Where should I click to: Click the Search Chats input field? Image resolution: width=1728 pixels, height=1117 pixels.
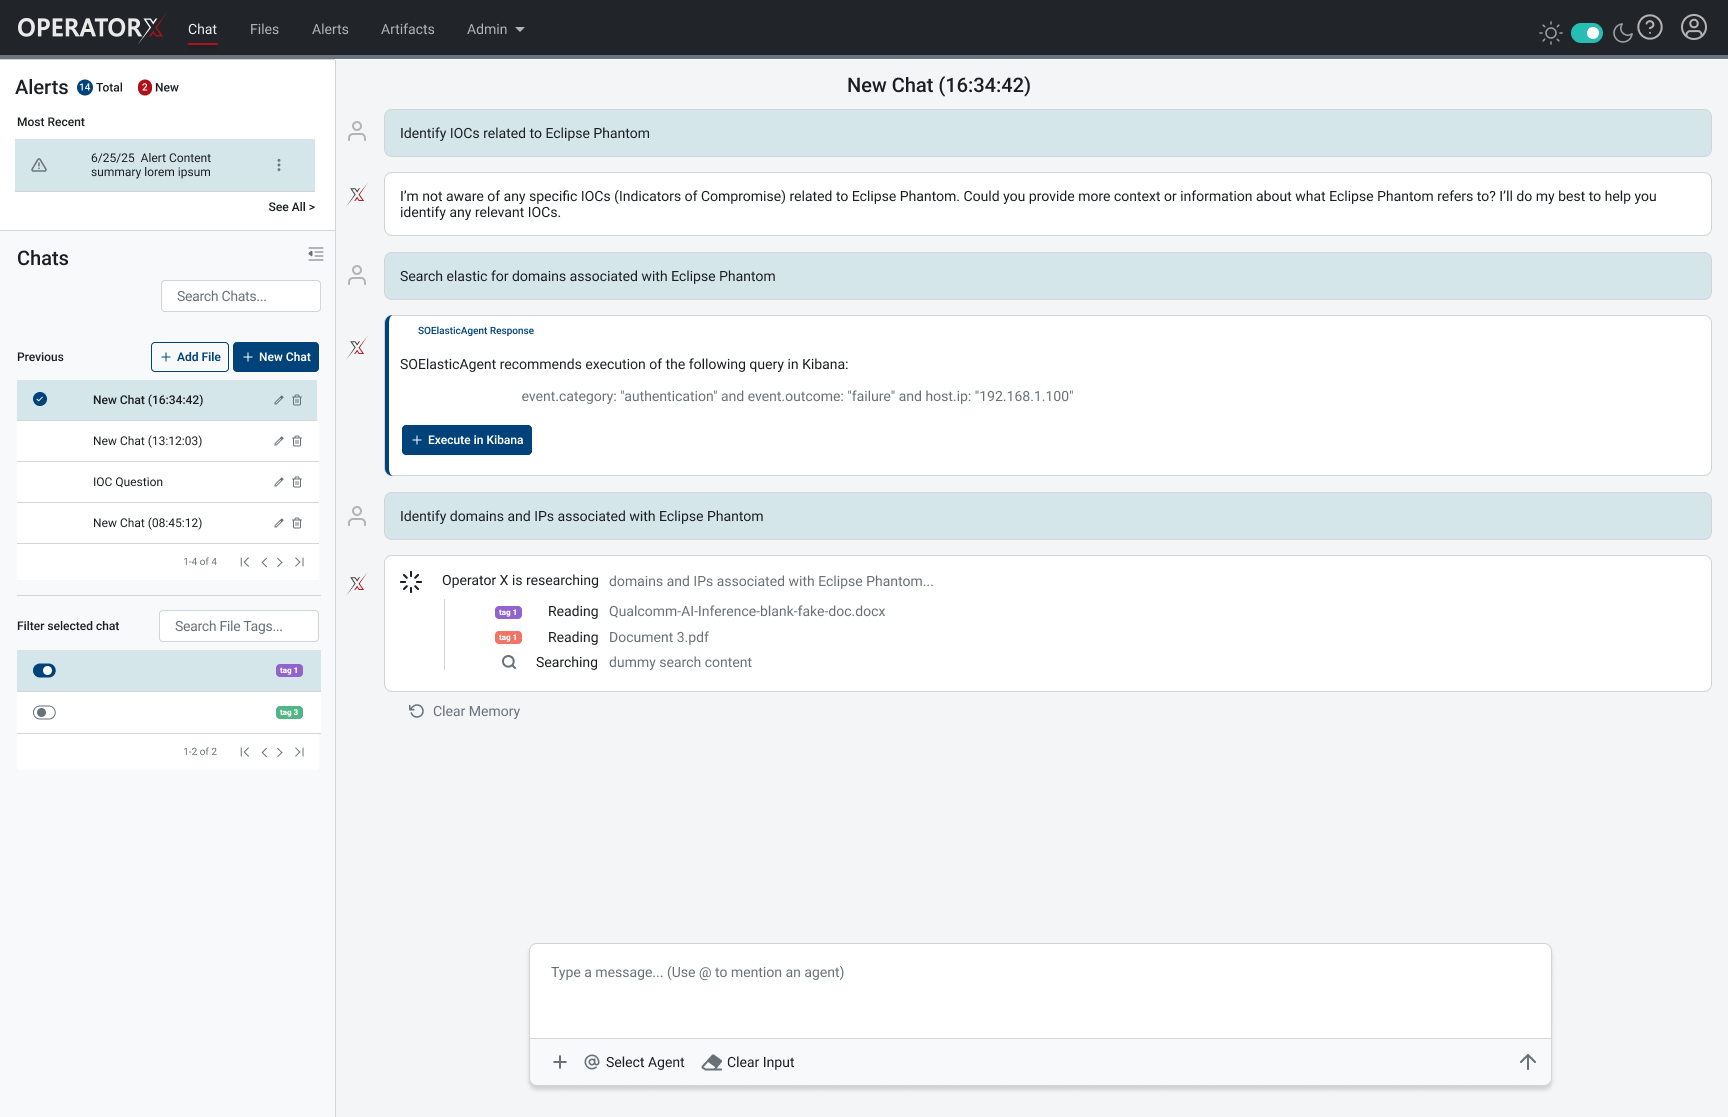241,296
